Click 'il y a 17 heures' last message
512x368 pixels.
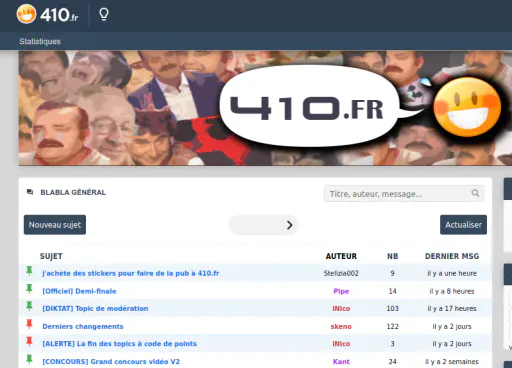452,308
